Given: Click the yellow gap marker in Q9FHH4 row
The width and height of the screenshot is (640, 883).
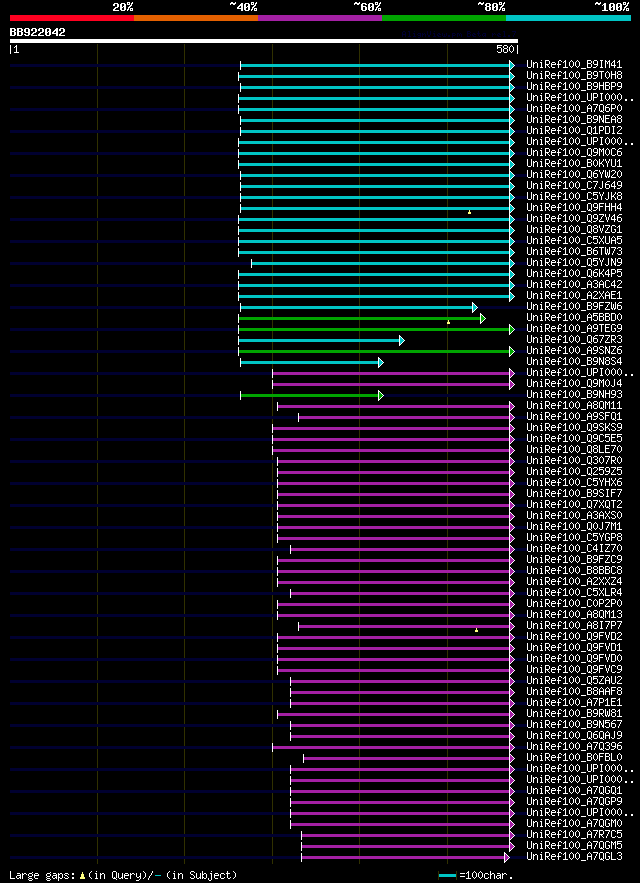Looking at the screenshot, I should [469, 212].
